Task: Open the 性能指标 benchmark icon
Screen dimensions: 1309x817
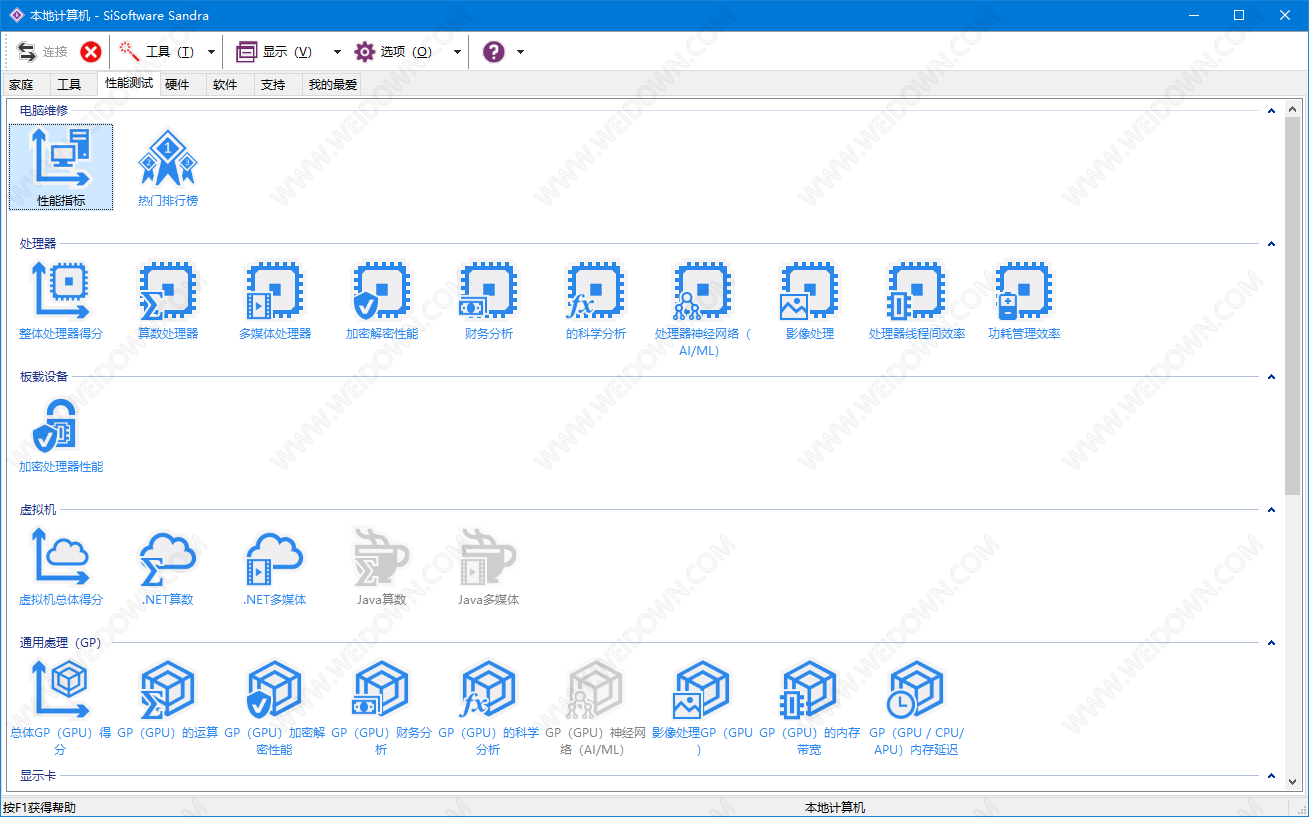Action: coord(61,167)
